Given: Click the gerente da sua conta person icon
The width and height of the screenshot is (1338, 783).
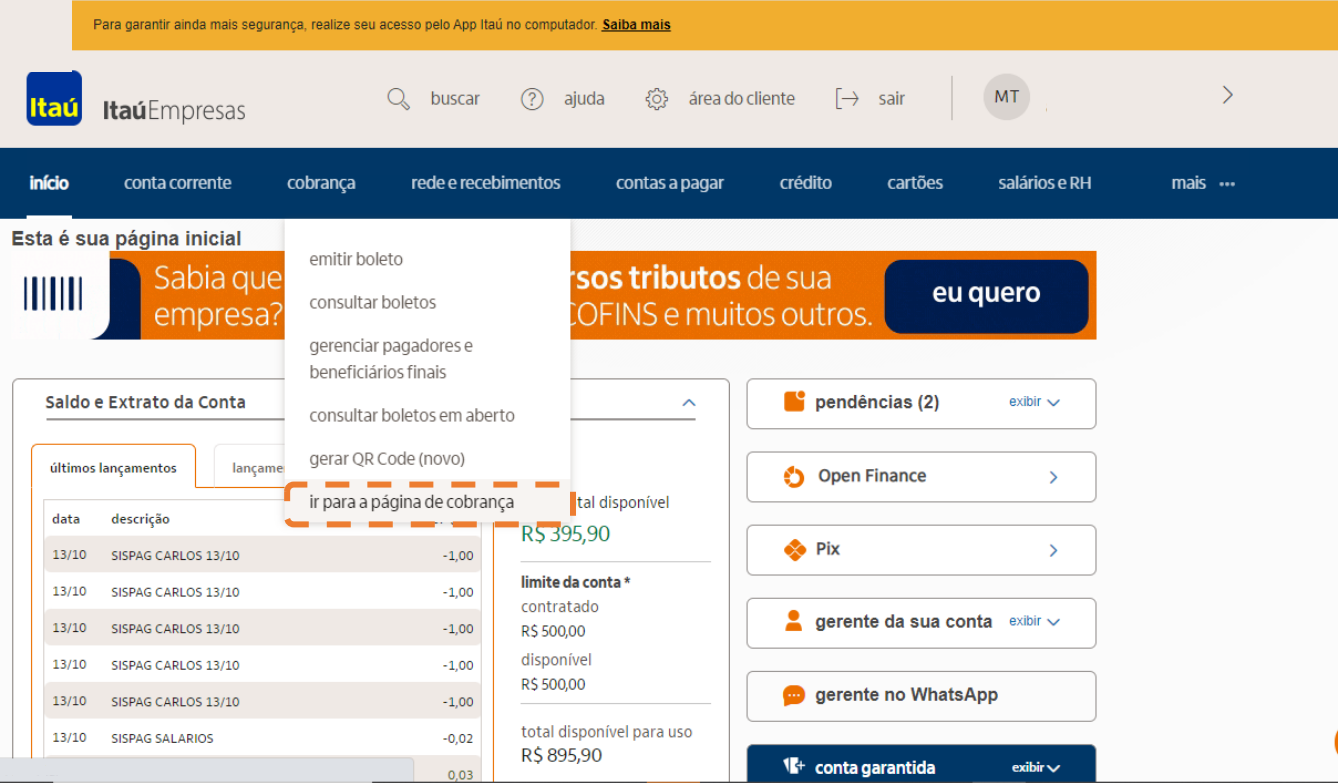Looking at the screenshot, I should click(x=794, y=621).
